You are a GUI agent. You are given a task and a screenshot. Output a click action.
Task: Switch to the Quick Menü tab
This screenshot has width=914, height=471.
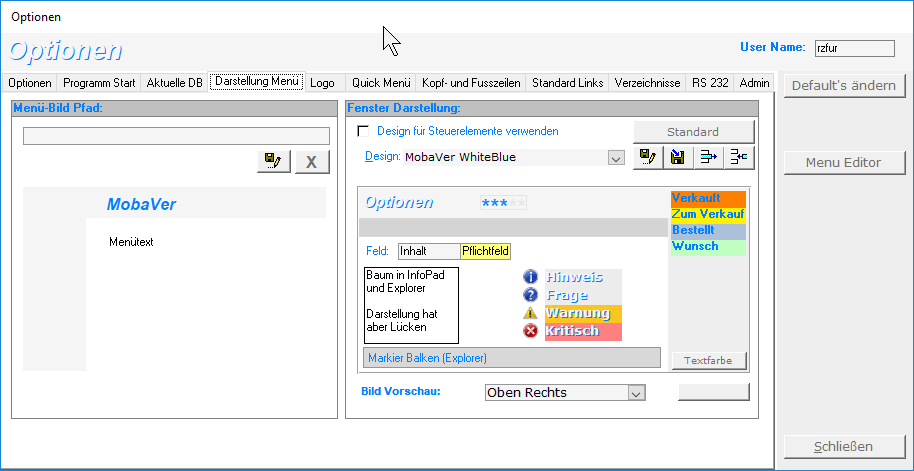click(381, 83)
